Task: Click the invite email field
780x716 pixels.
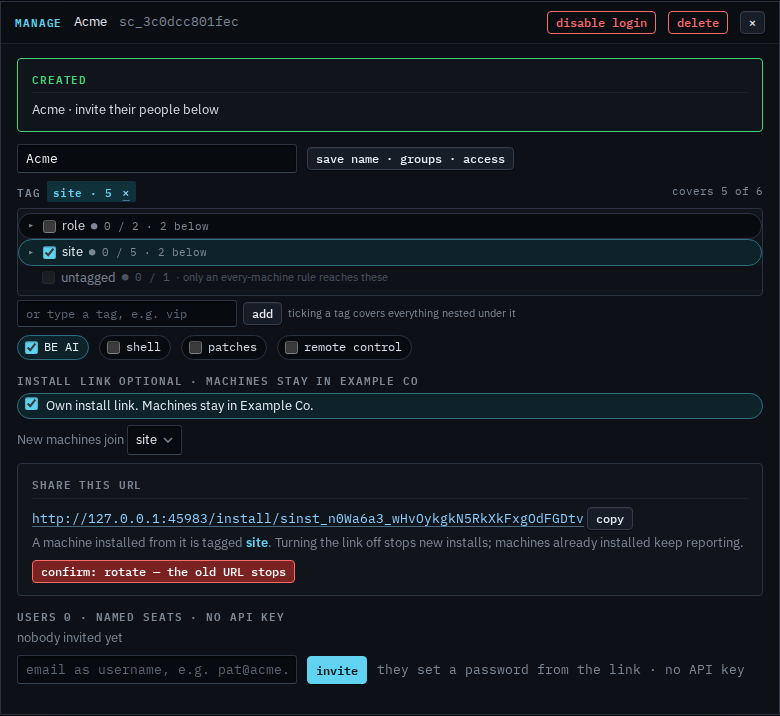Action: coord(157,670)
